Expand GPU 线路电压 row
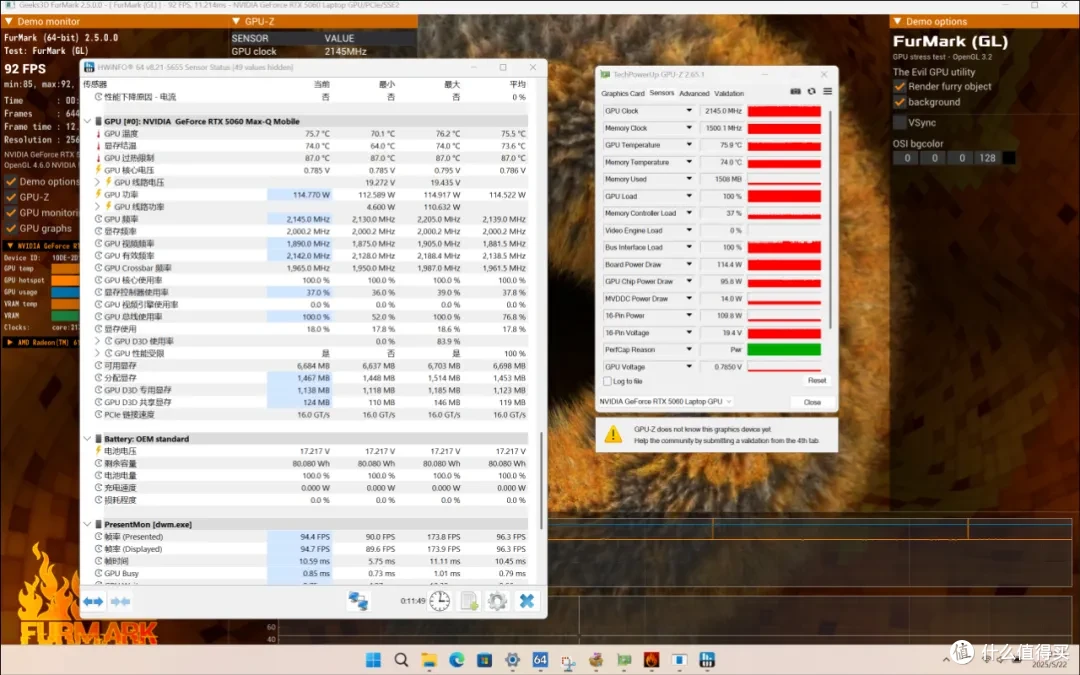Screen dimensions: 1080x675 coord(97,183)
